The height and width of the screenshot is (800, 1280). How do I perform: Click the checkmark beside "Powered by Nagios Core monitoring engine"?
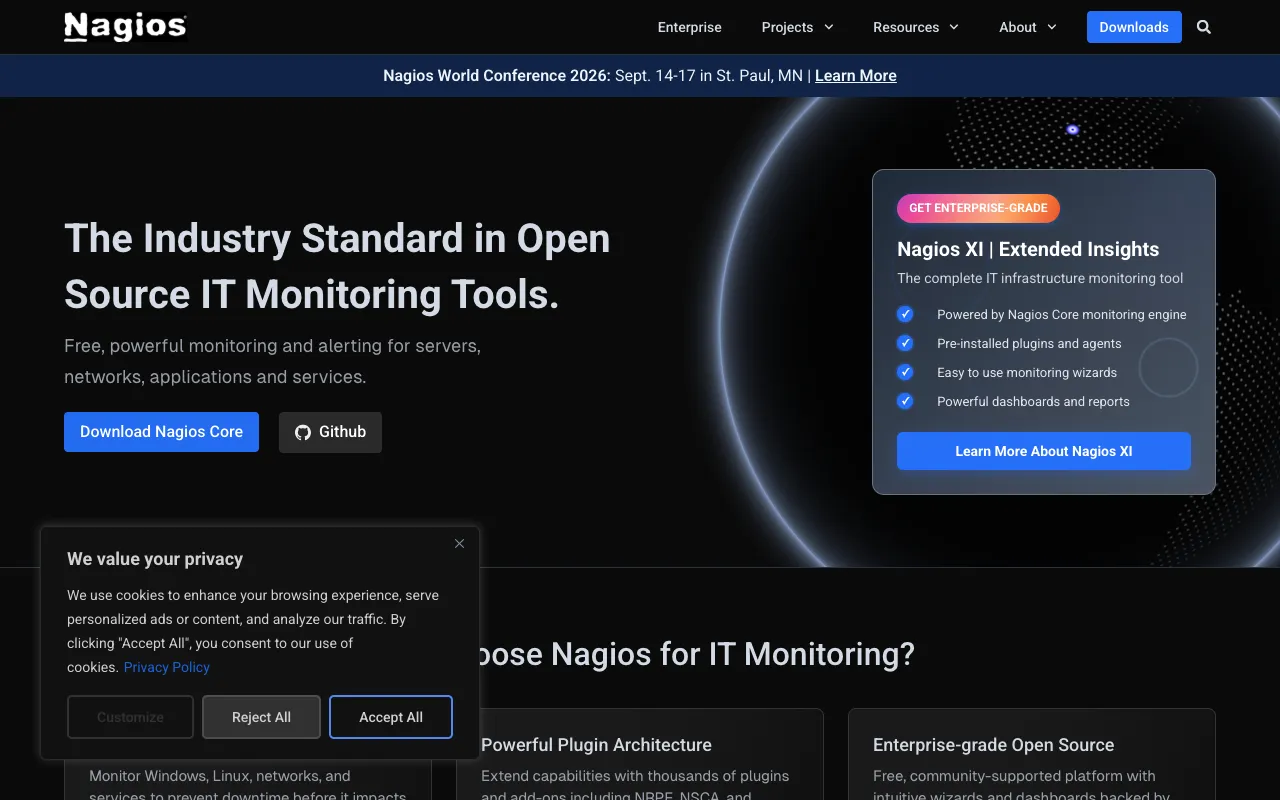905,314
